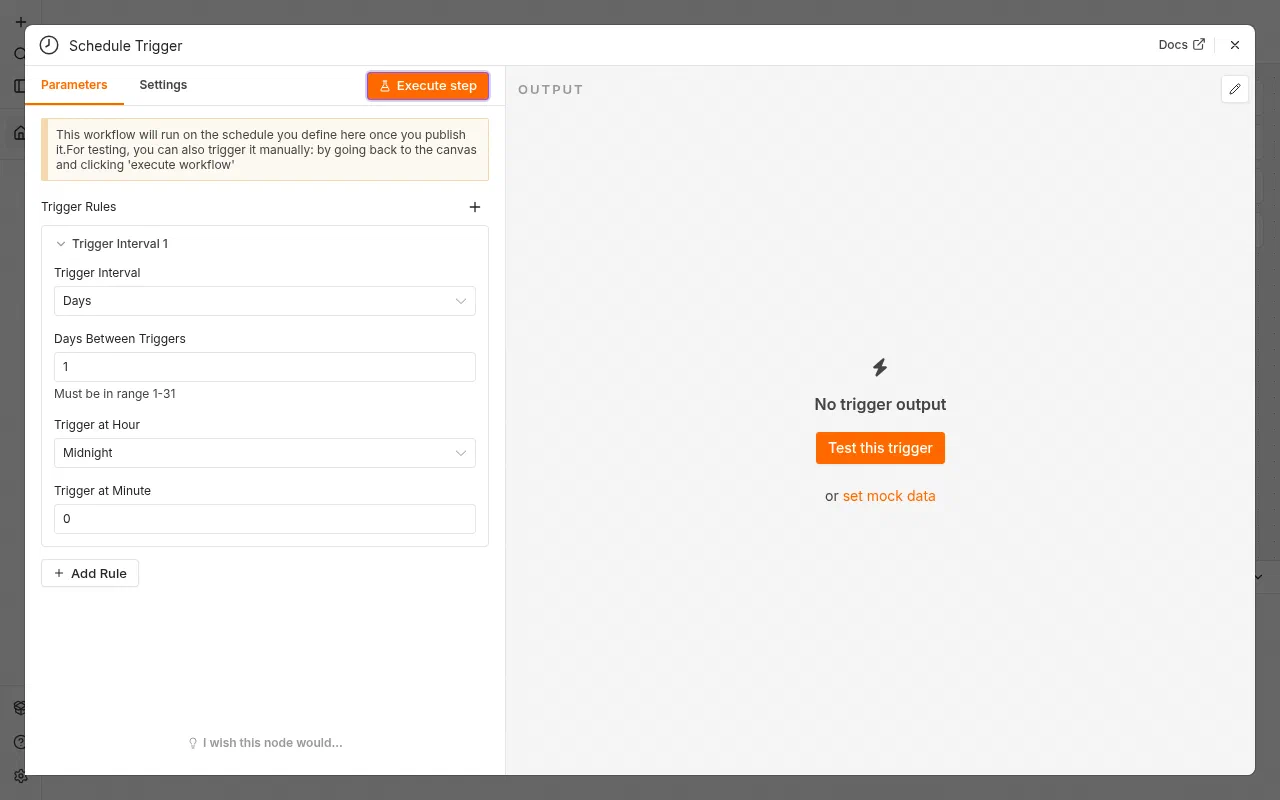This screenshot has height=800, width=1280.
Task: Edit output with the pencil icon
Action: click(1235, 89)
